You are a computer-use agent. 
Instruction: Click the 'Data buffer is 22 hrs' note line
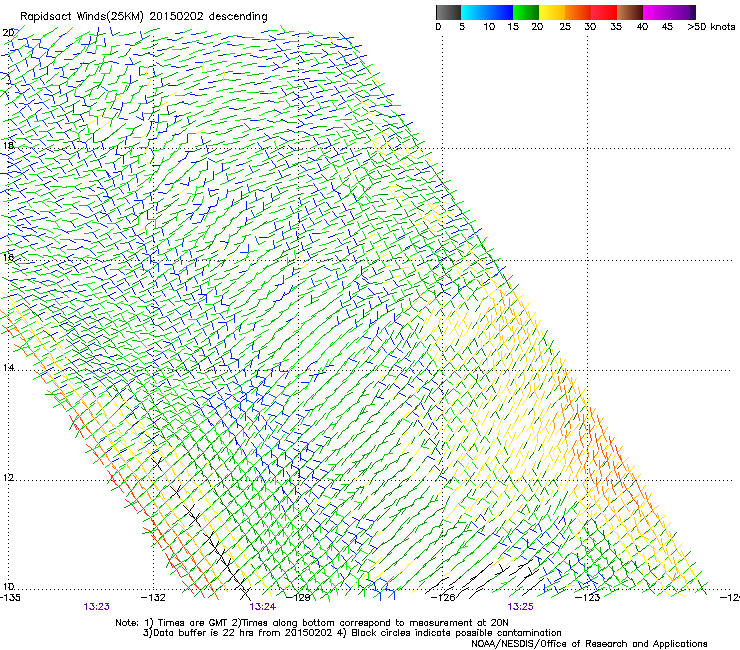(x=352, y=633)
